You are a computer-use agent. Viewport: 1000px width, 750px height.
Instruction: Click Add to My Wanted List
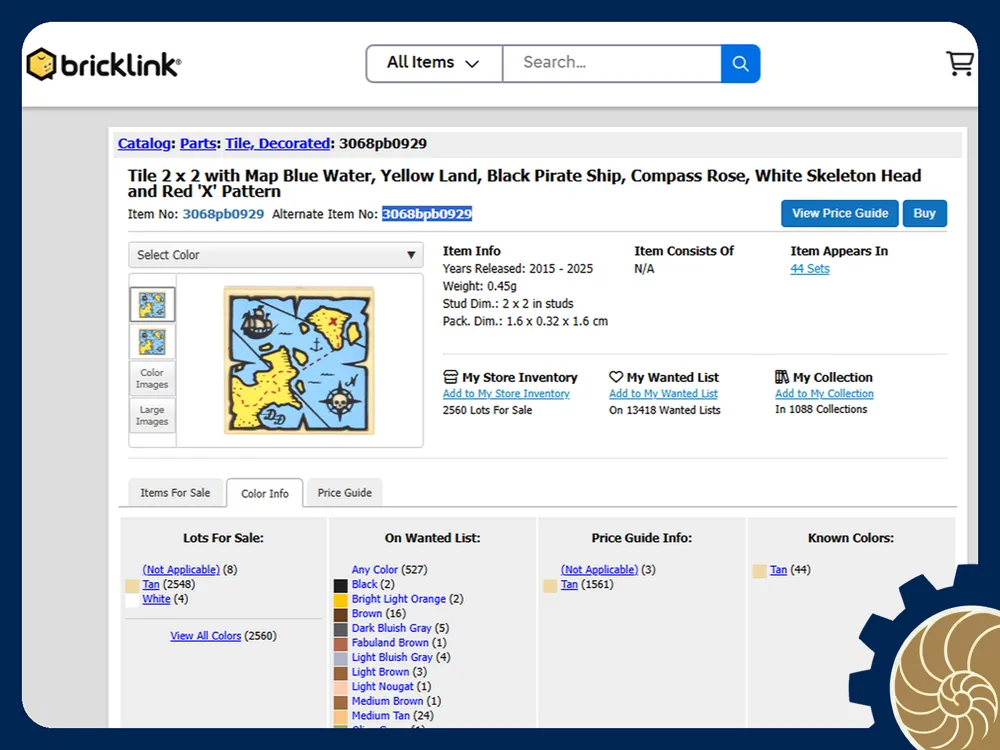click(x=662, y=393)
